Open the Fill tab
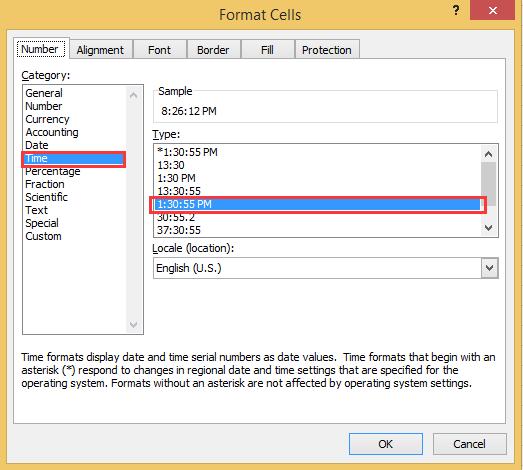This screenshot has height=470, width=523. coord(267,50)
